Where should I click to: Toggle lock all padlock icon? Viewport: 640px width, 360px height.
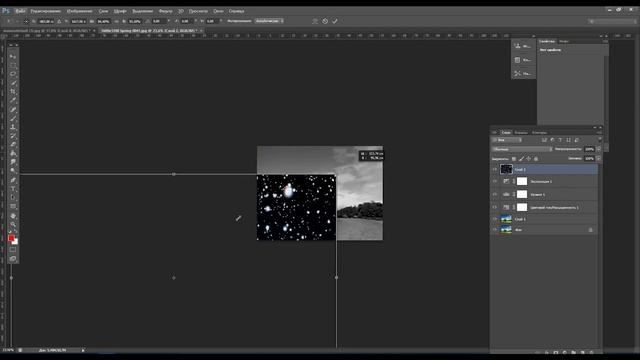click(536, 159)
